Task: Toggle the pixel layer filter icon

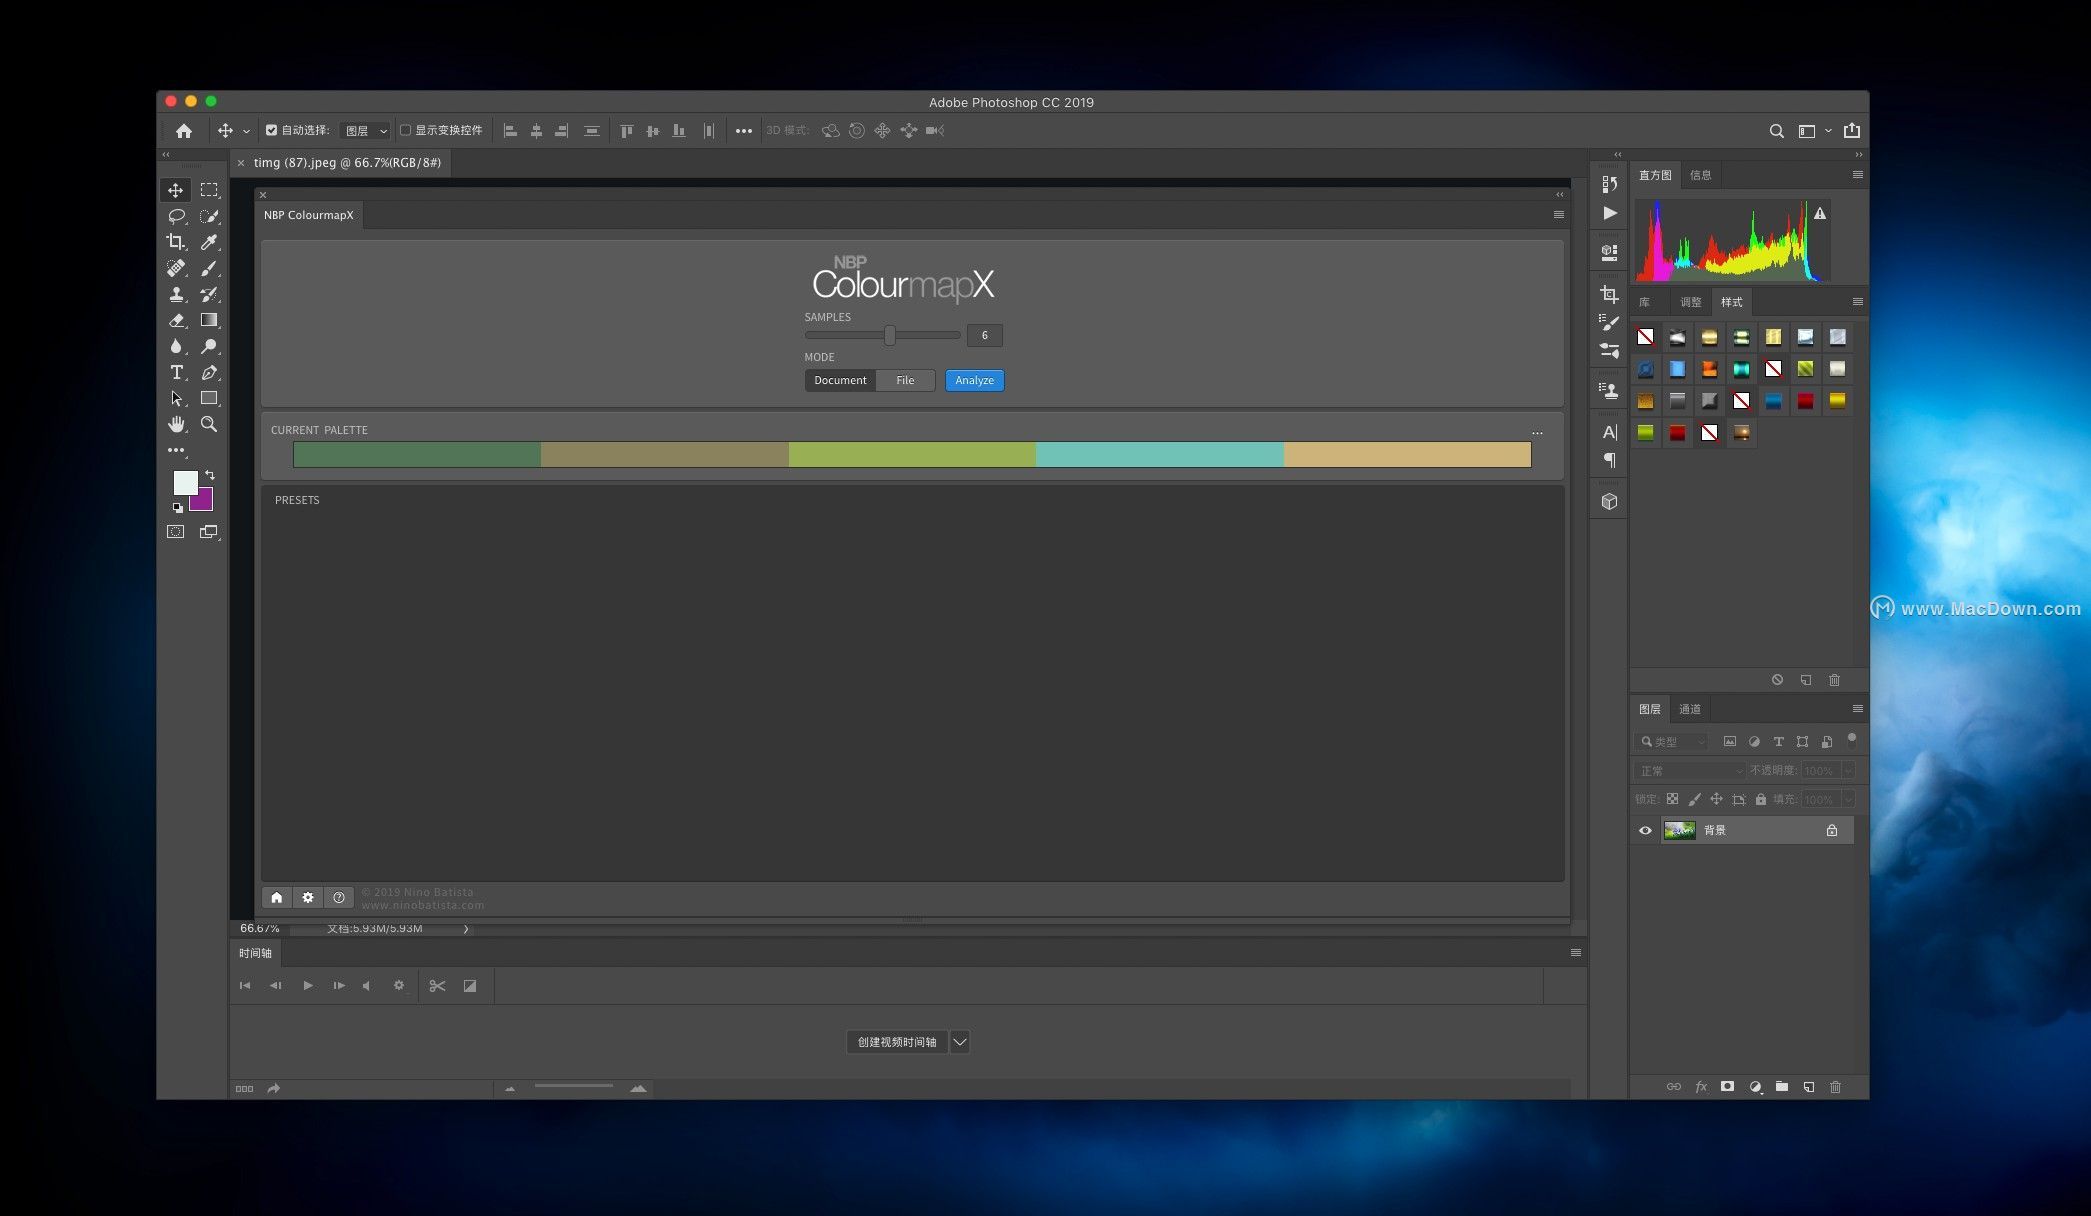Action: click(x=1729, y=742)
